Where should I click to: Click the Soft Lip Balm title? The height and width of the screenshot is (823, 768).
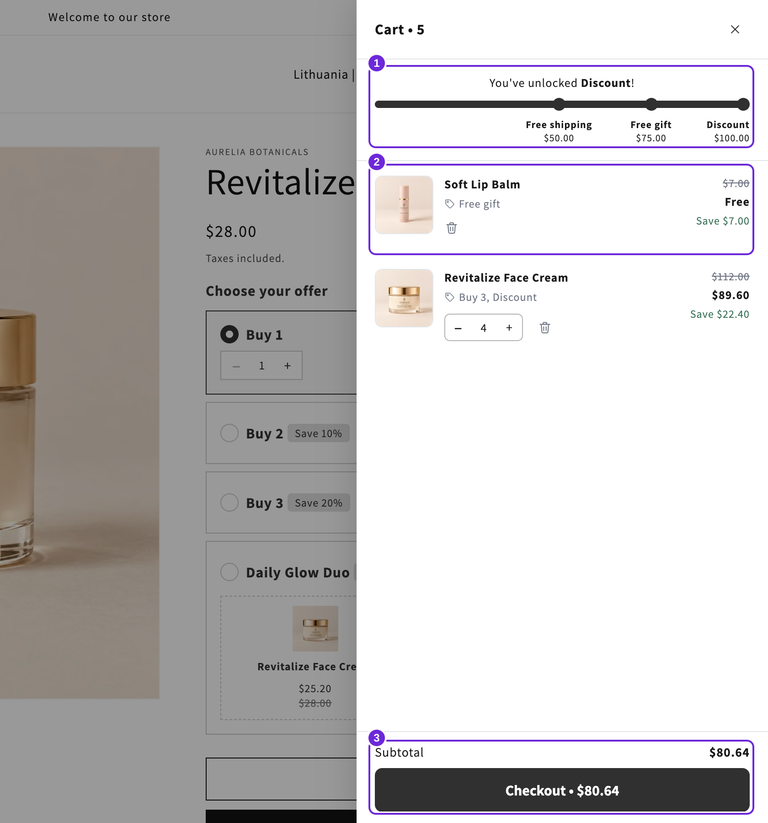tap(482, 185)
